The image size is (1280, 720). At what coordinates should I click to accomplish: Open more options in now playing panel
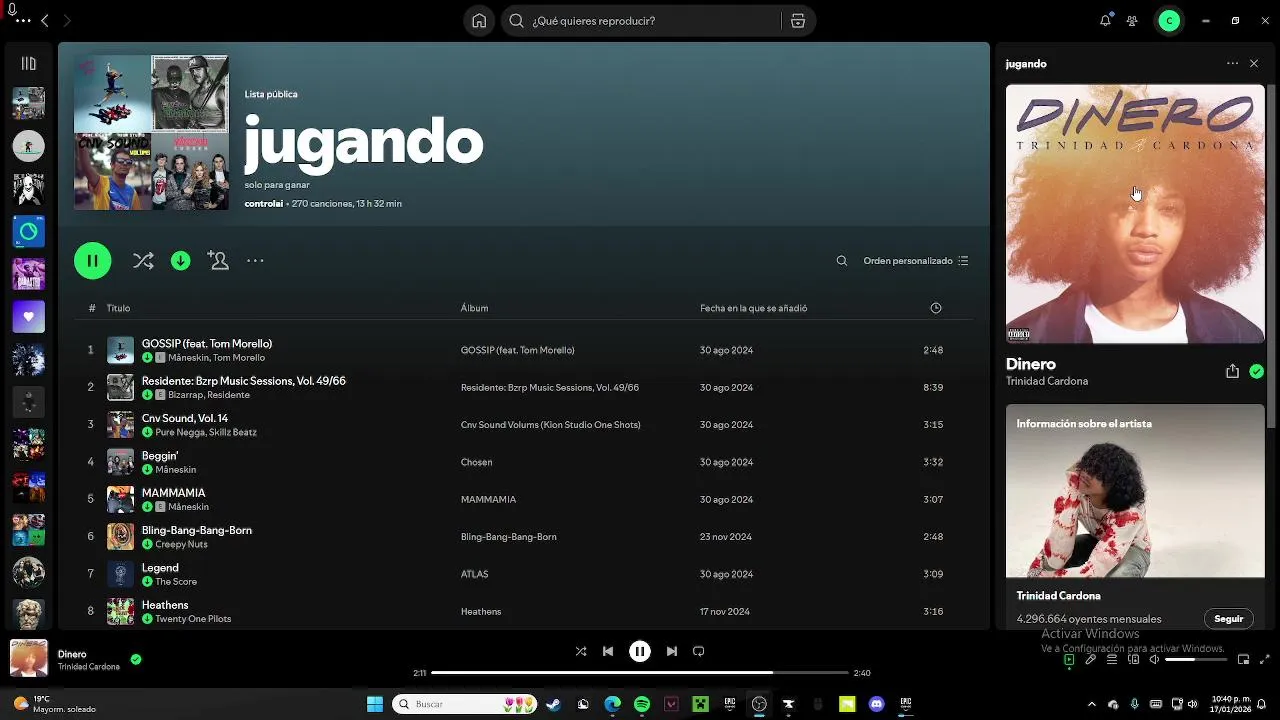click(x=1232, y=63)
